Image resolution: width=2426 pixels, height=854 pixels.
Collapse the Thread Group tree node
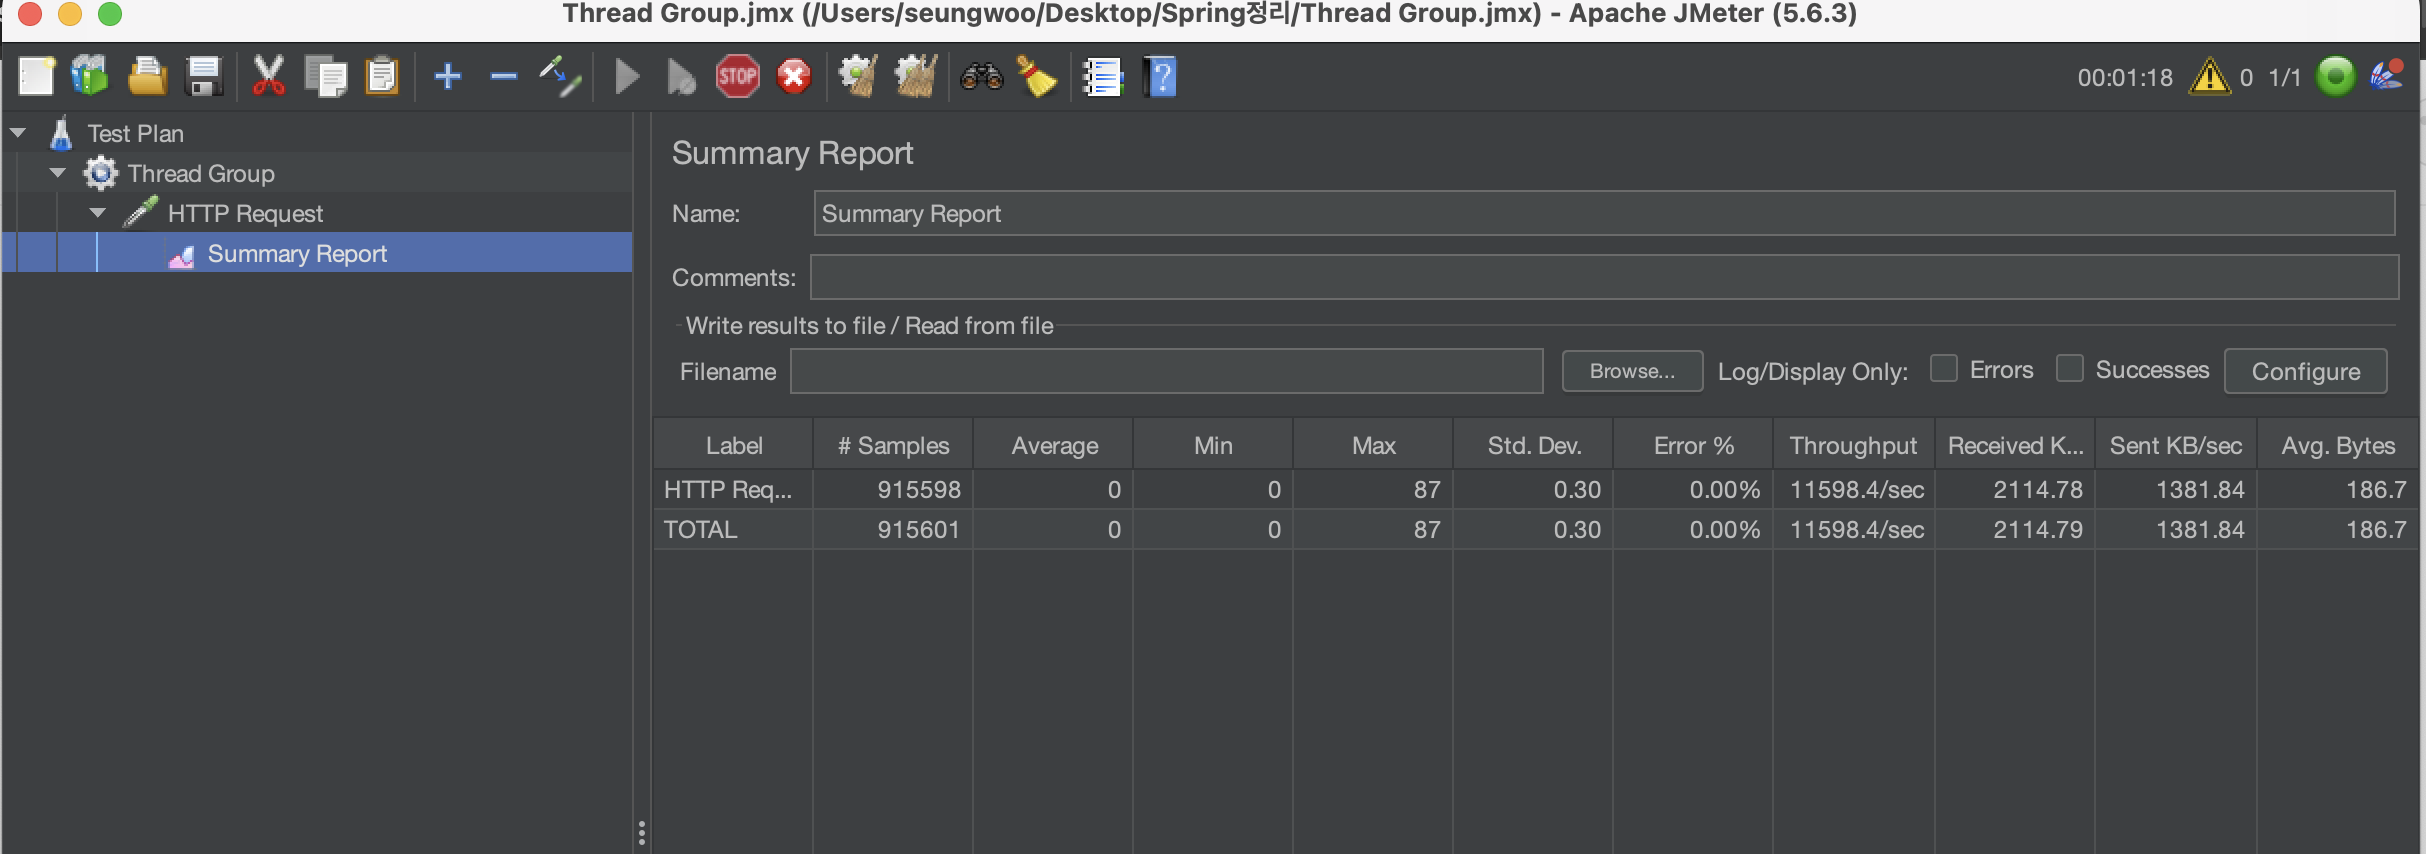click(x=58, y=172)
